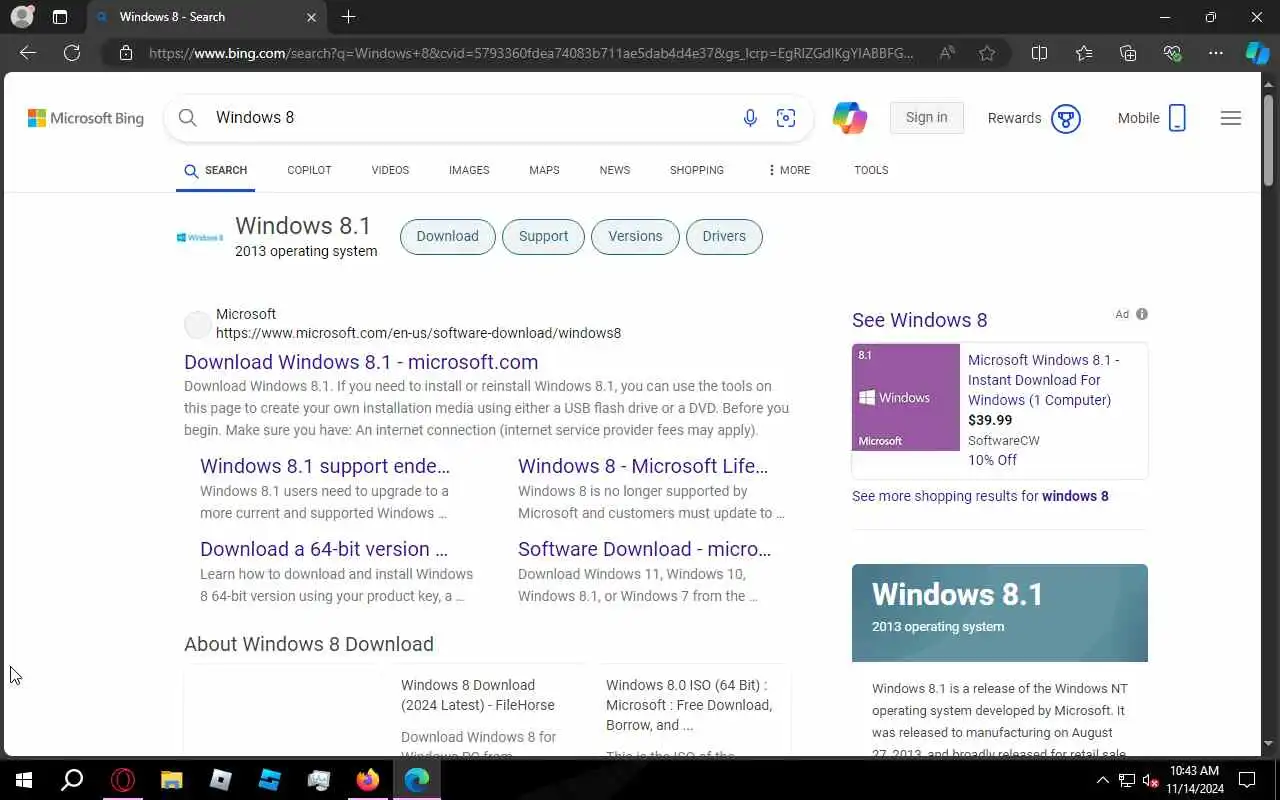Open a new tab with plus icon
Screen dimensions: 1280x800
[348, 17]
